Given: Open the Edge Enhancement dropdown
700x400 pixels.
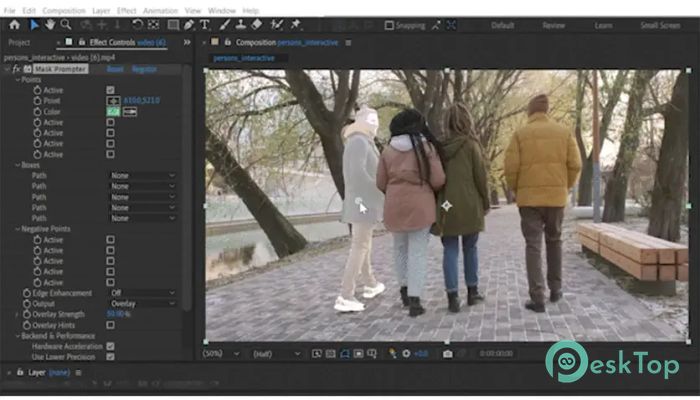Looking at the screenshot, I should coord(142,293).
